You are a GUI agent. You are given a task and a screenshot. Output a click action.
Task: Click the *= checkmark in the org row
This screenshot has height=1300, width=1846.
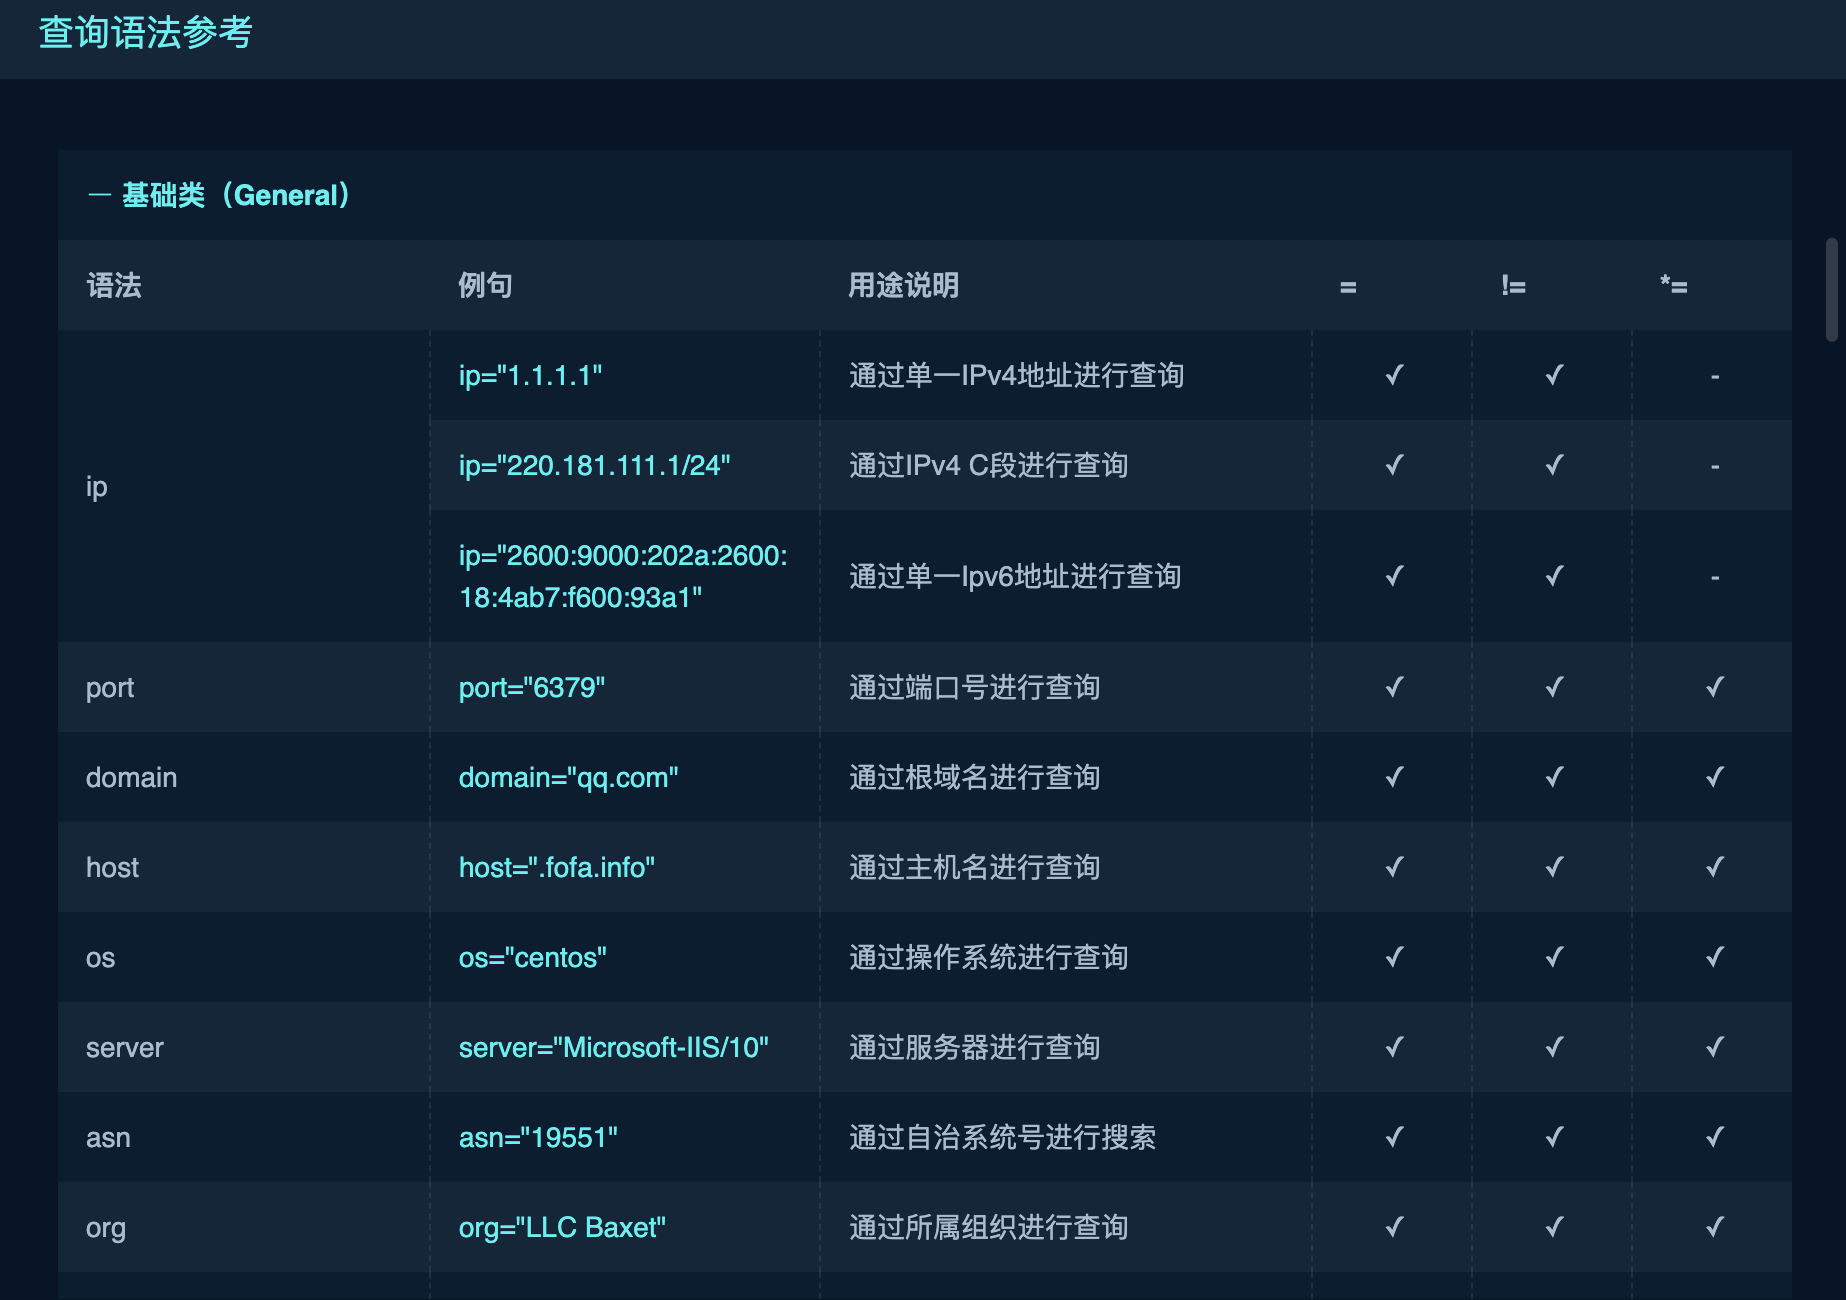click(x=1714, y=1227)
